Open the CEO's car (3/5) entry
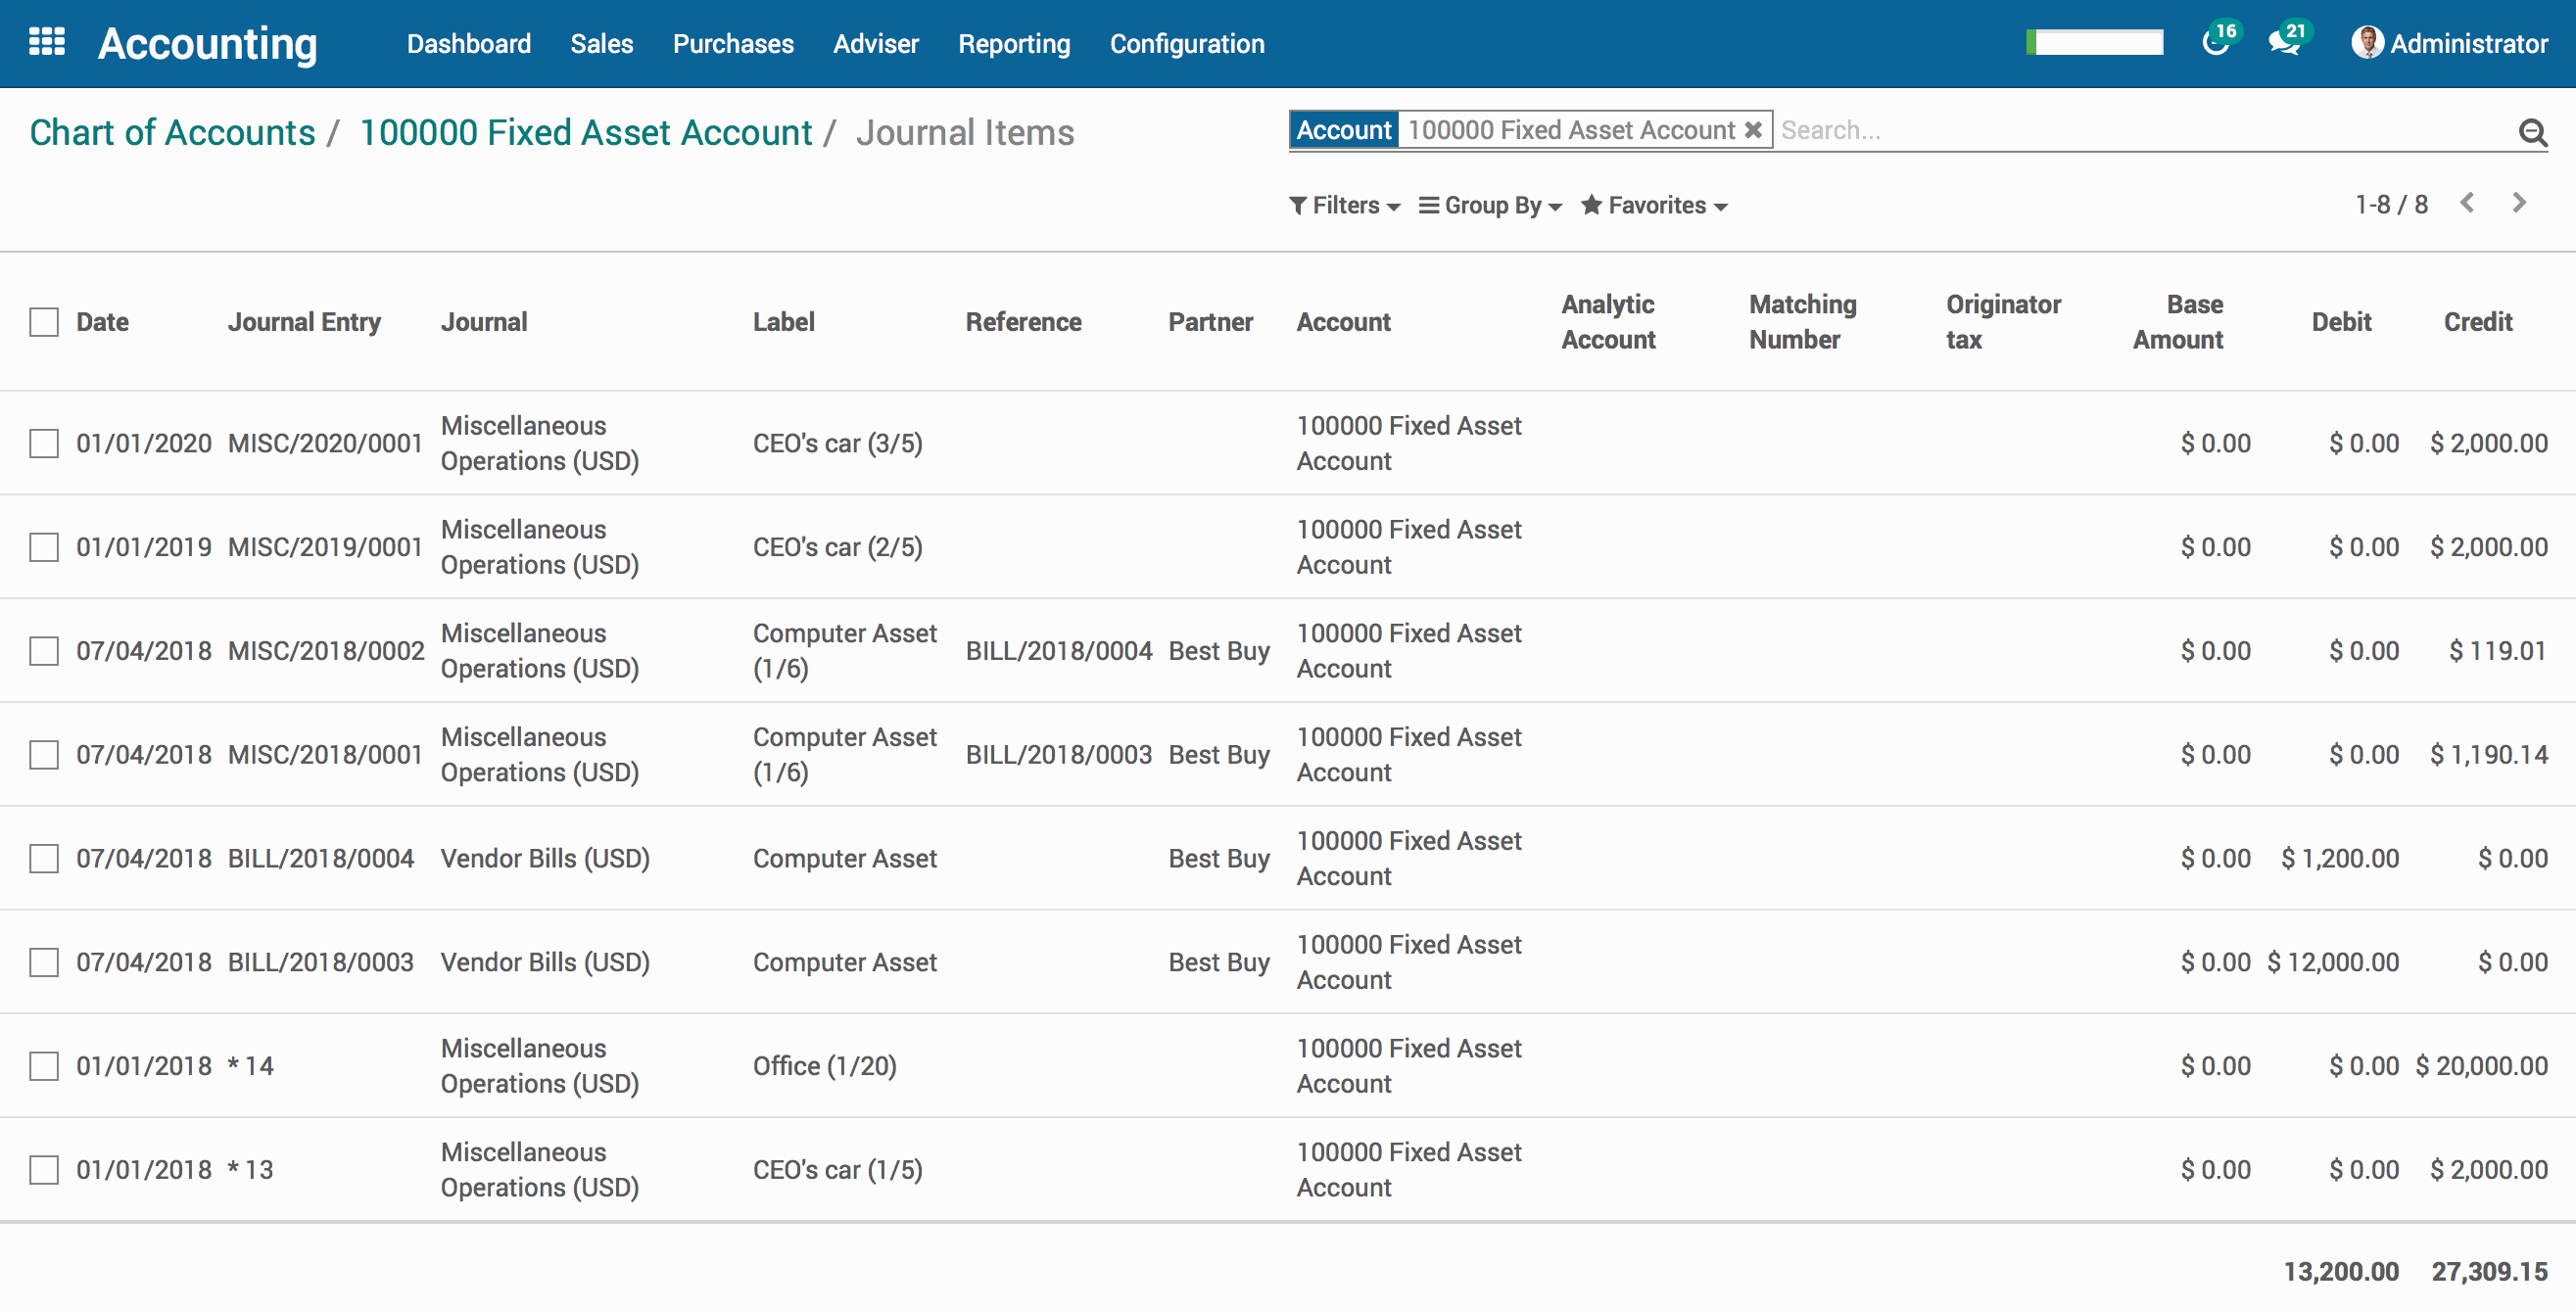The width and height of the screenshot is (2576, 1312). pyautogui.click(x=838, y=443)
